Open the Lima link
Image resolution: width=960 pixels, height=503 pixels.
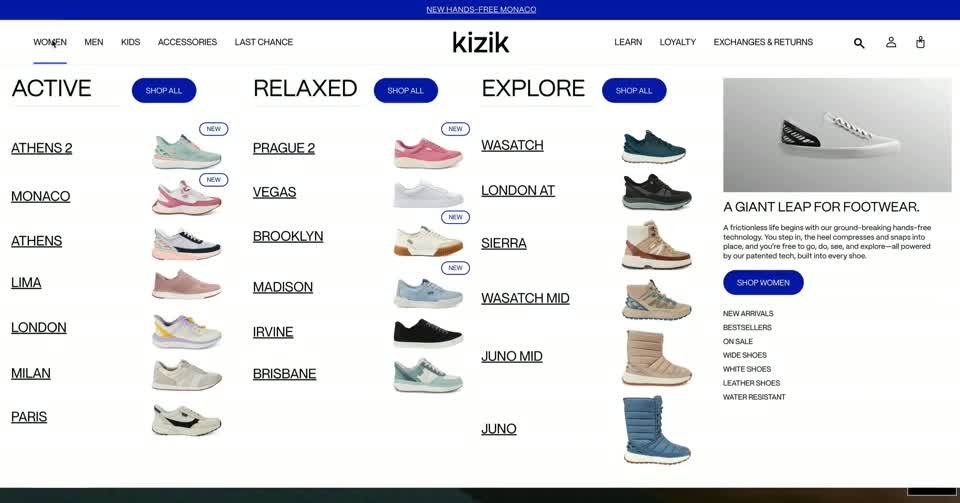pyautogui.click(x=26, y=283)
